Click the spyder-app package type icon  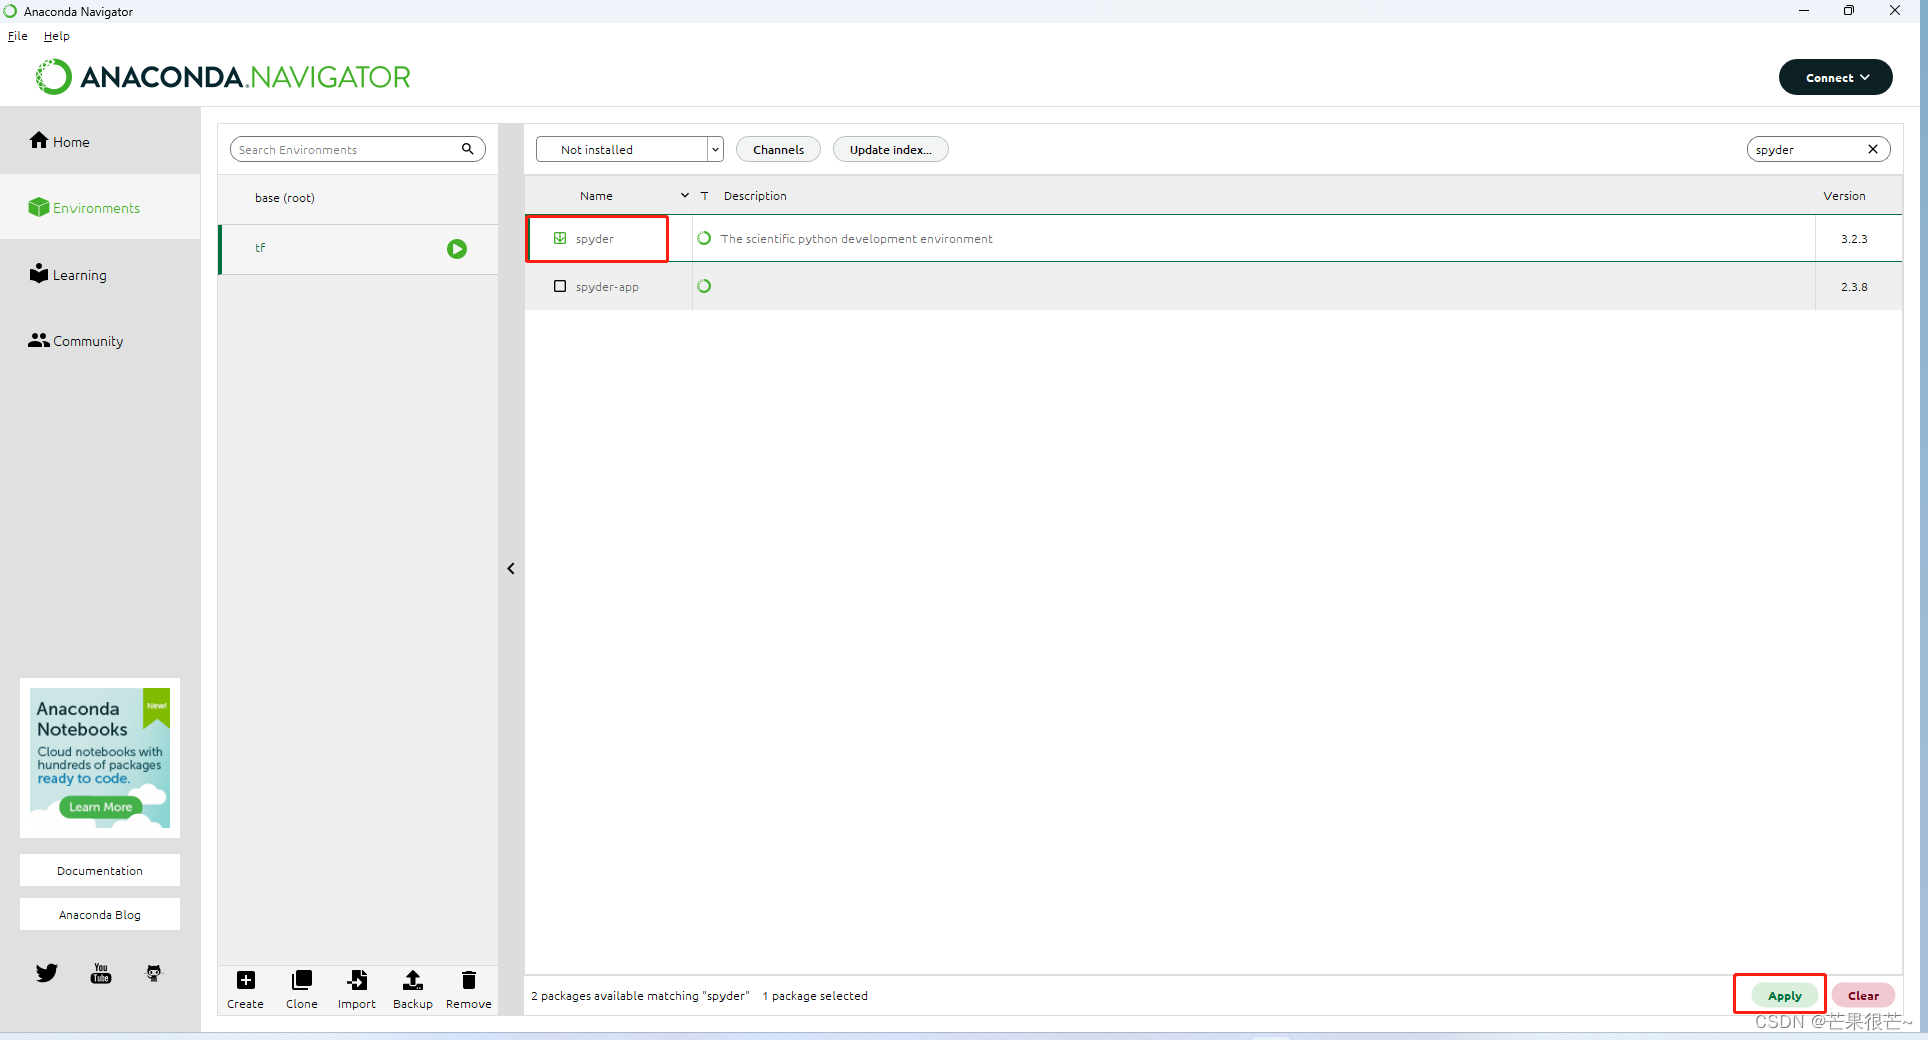704,286
